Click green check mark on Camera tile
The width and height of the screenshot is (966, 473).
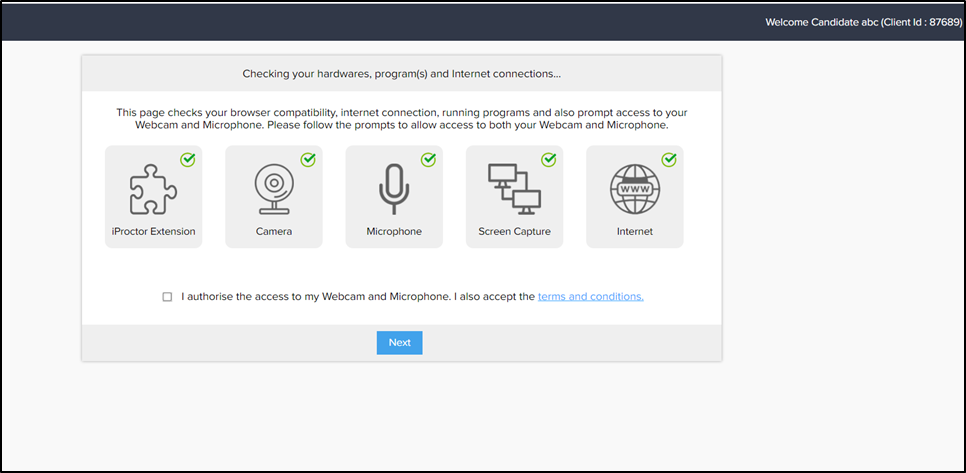(308, 159)
